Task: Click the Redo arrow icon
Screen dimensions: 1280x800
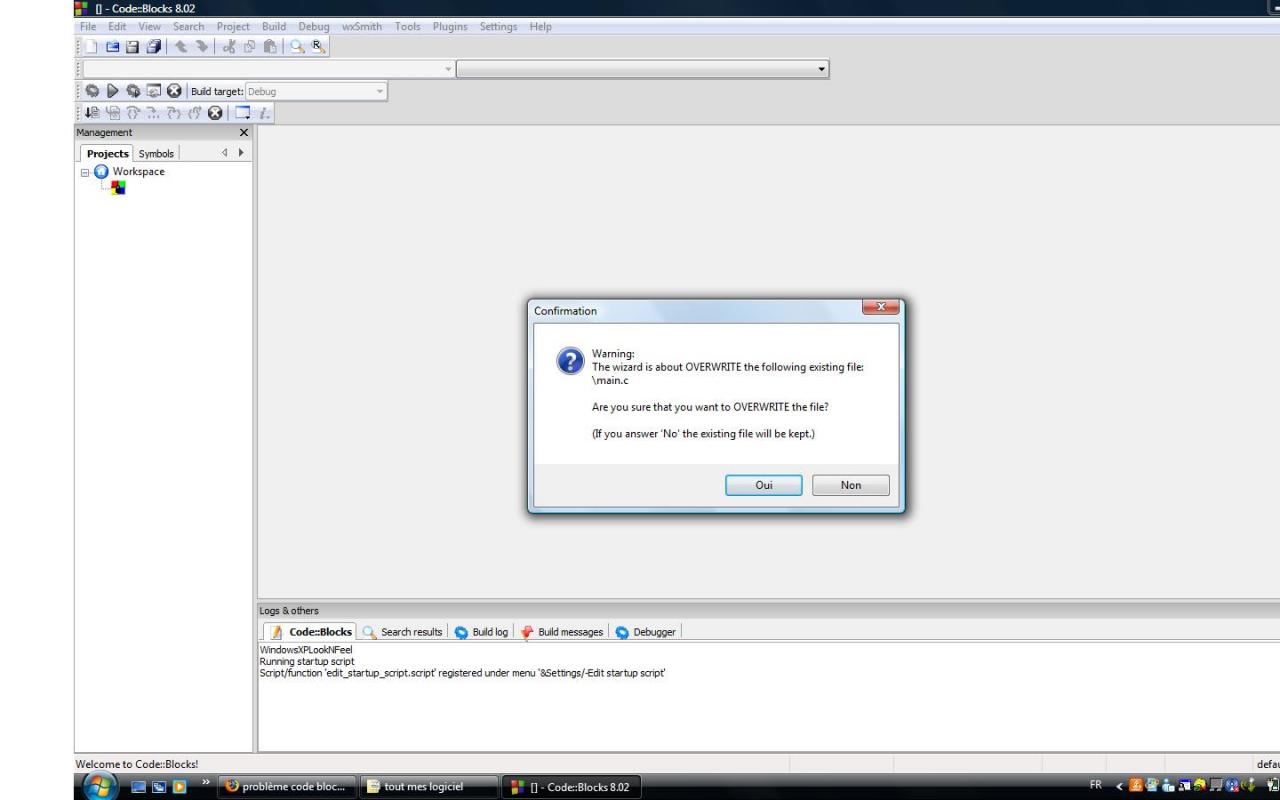Action: [202, 46]
